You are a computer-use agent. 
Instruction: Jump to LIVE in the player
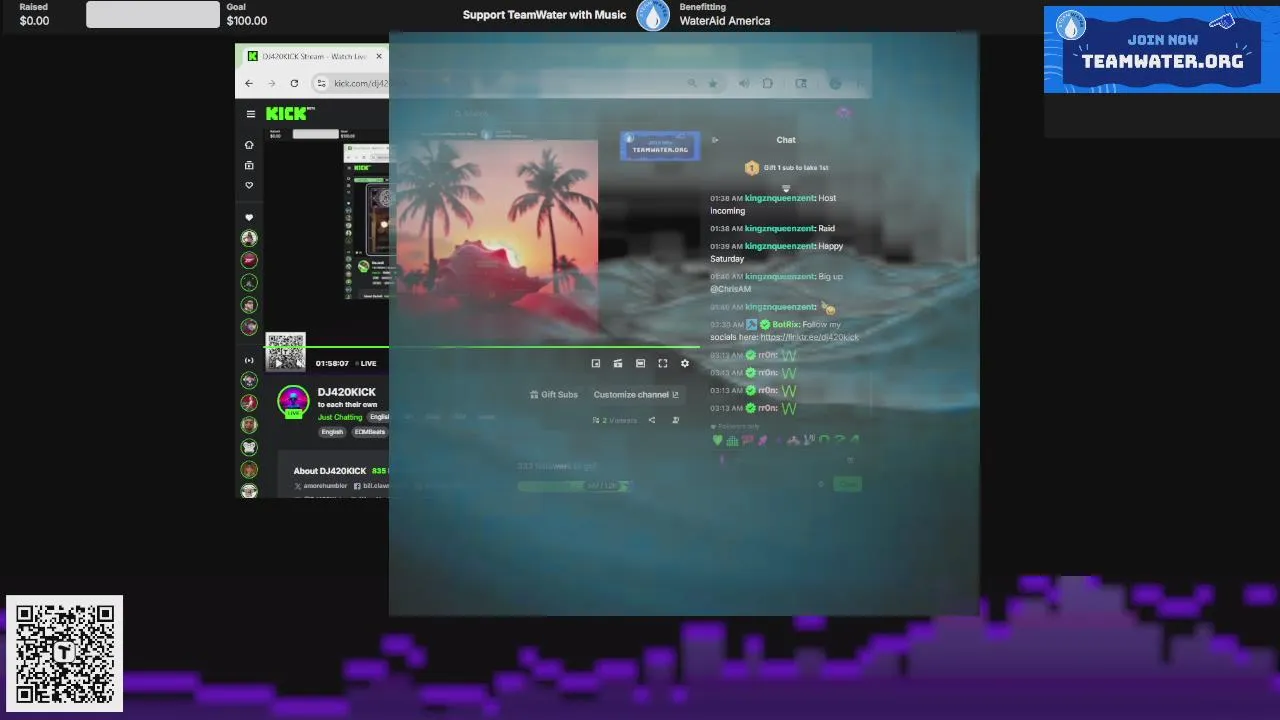point(365,364)
